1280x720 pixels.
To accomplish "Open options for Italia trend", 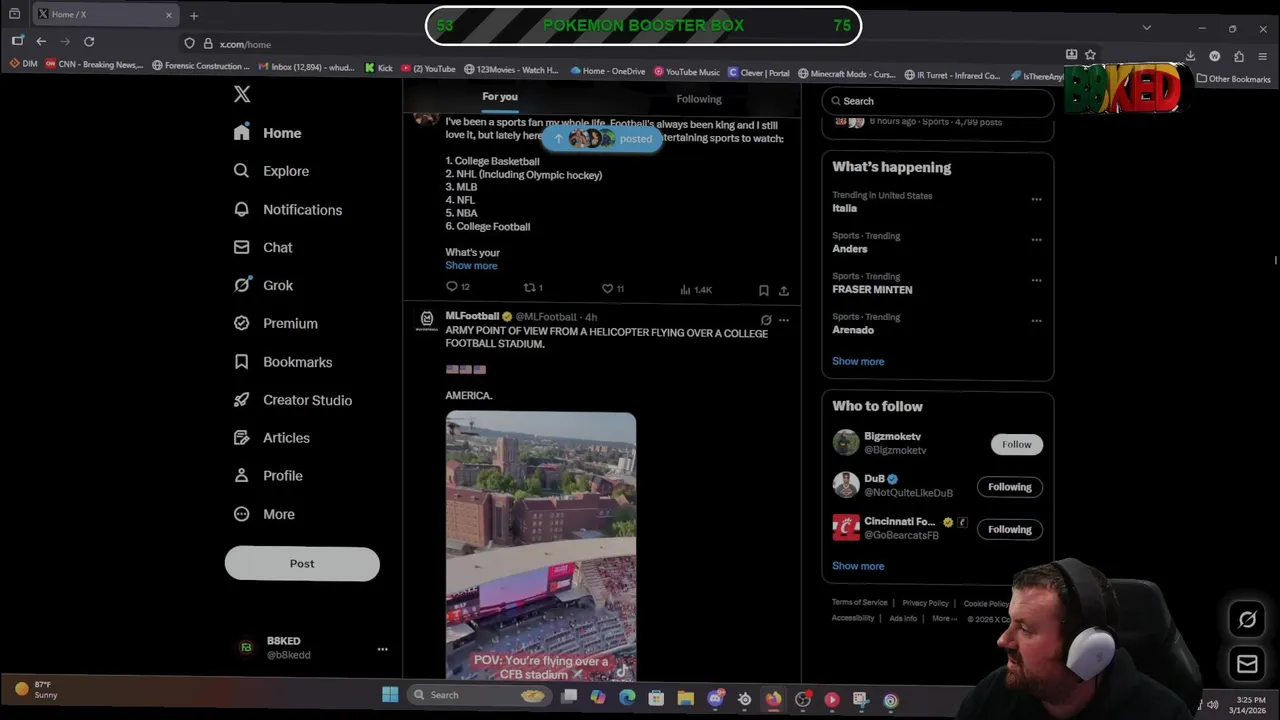I will point(1036,199).
